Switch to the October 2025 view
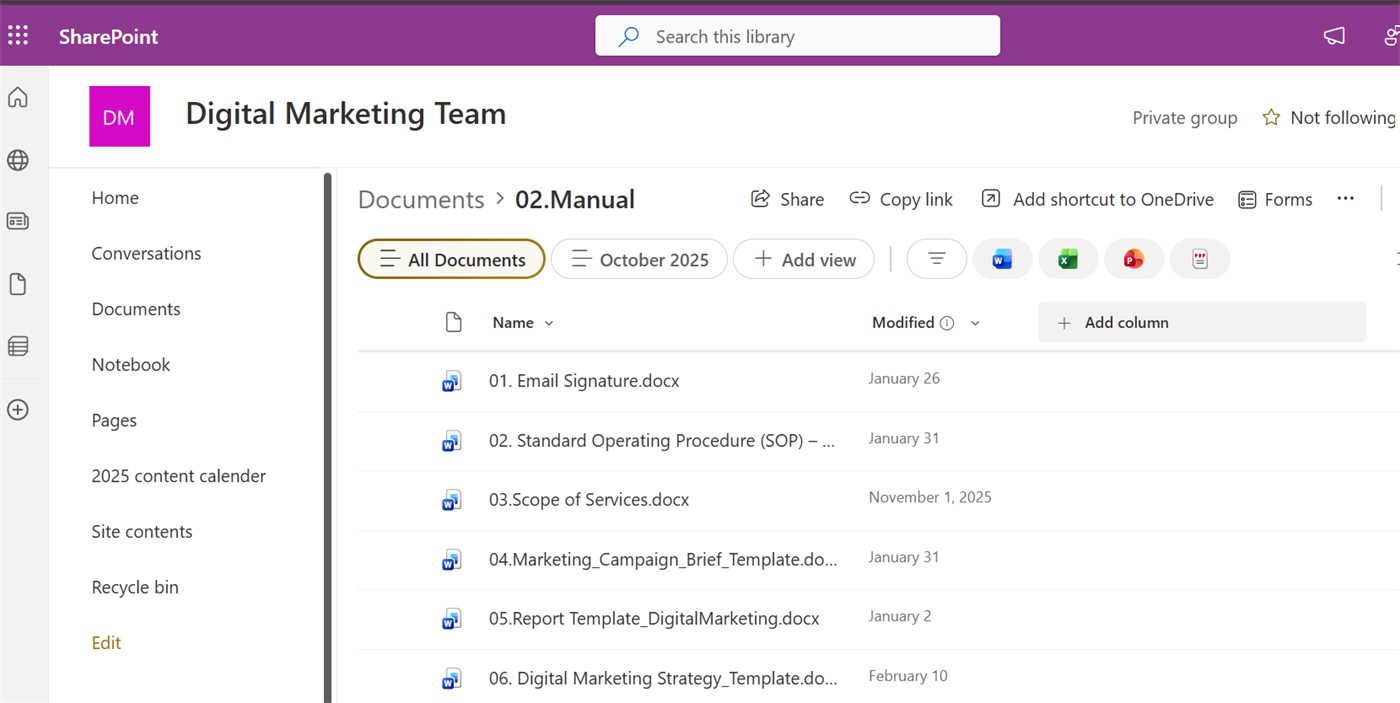1400x703 pixels. [x=639, y=260]
